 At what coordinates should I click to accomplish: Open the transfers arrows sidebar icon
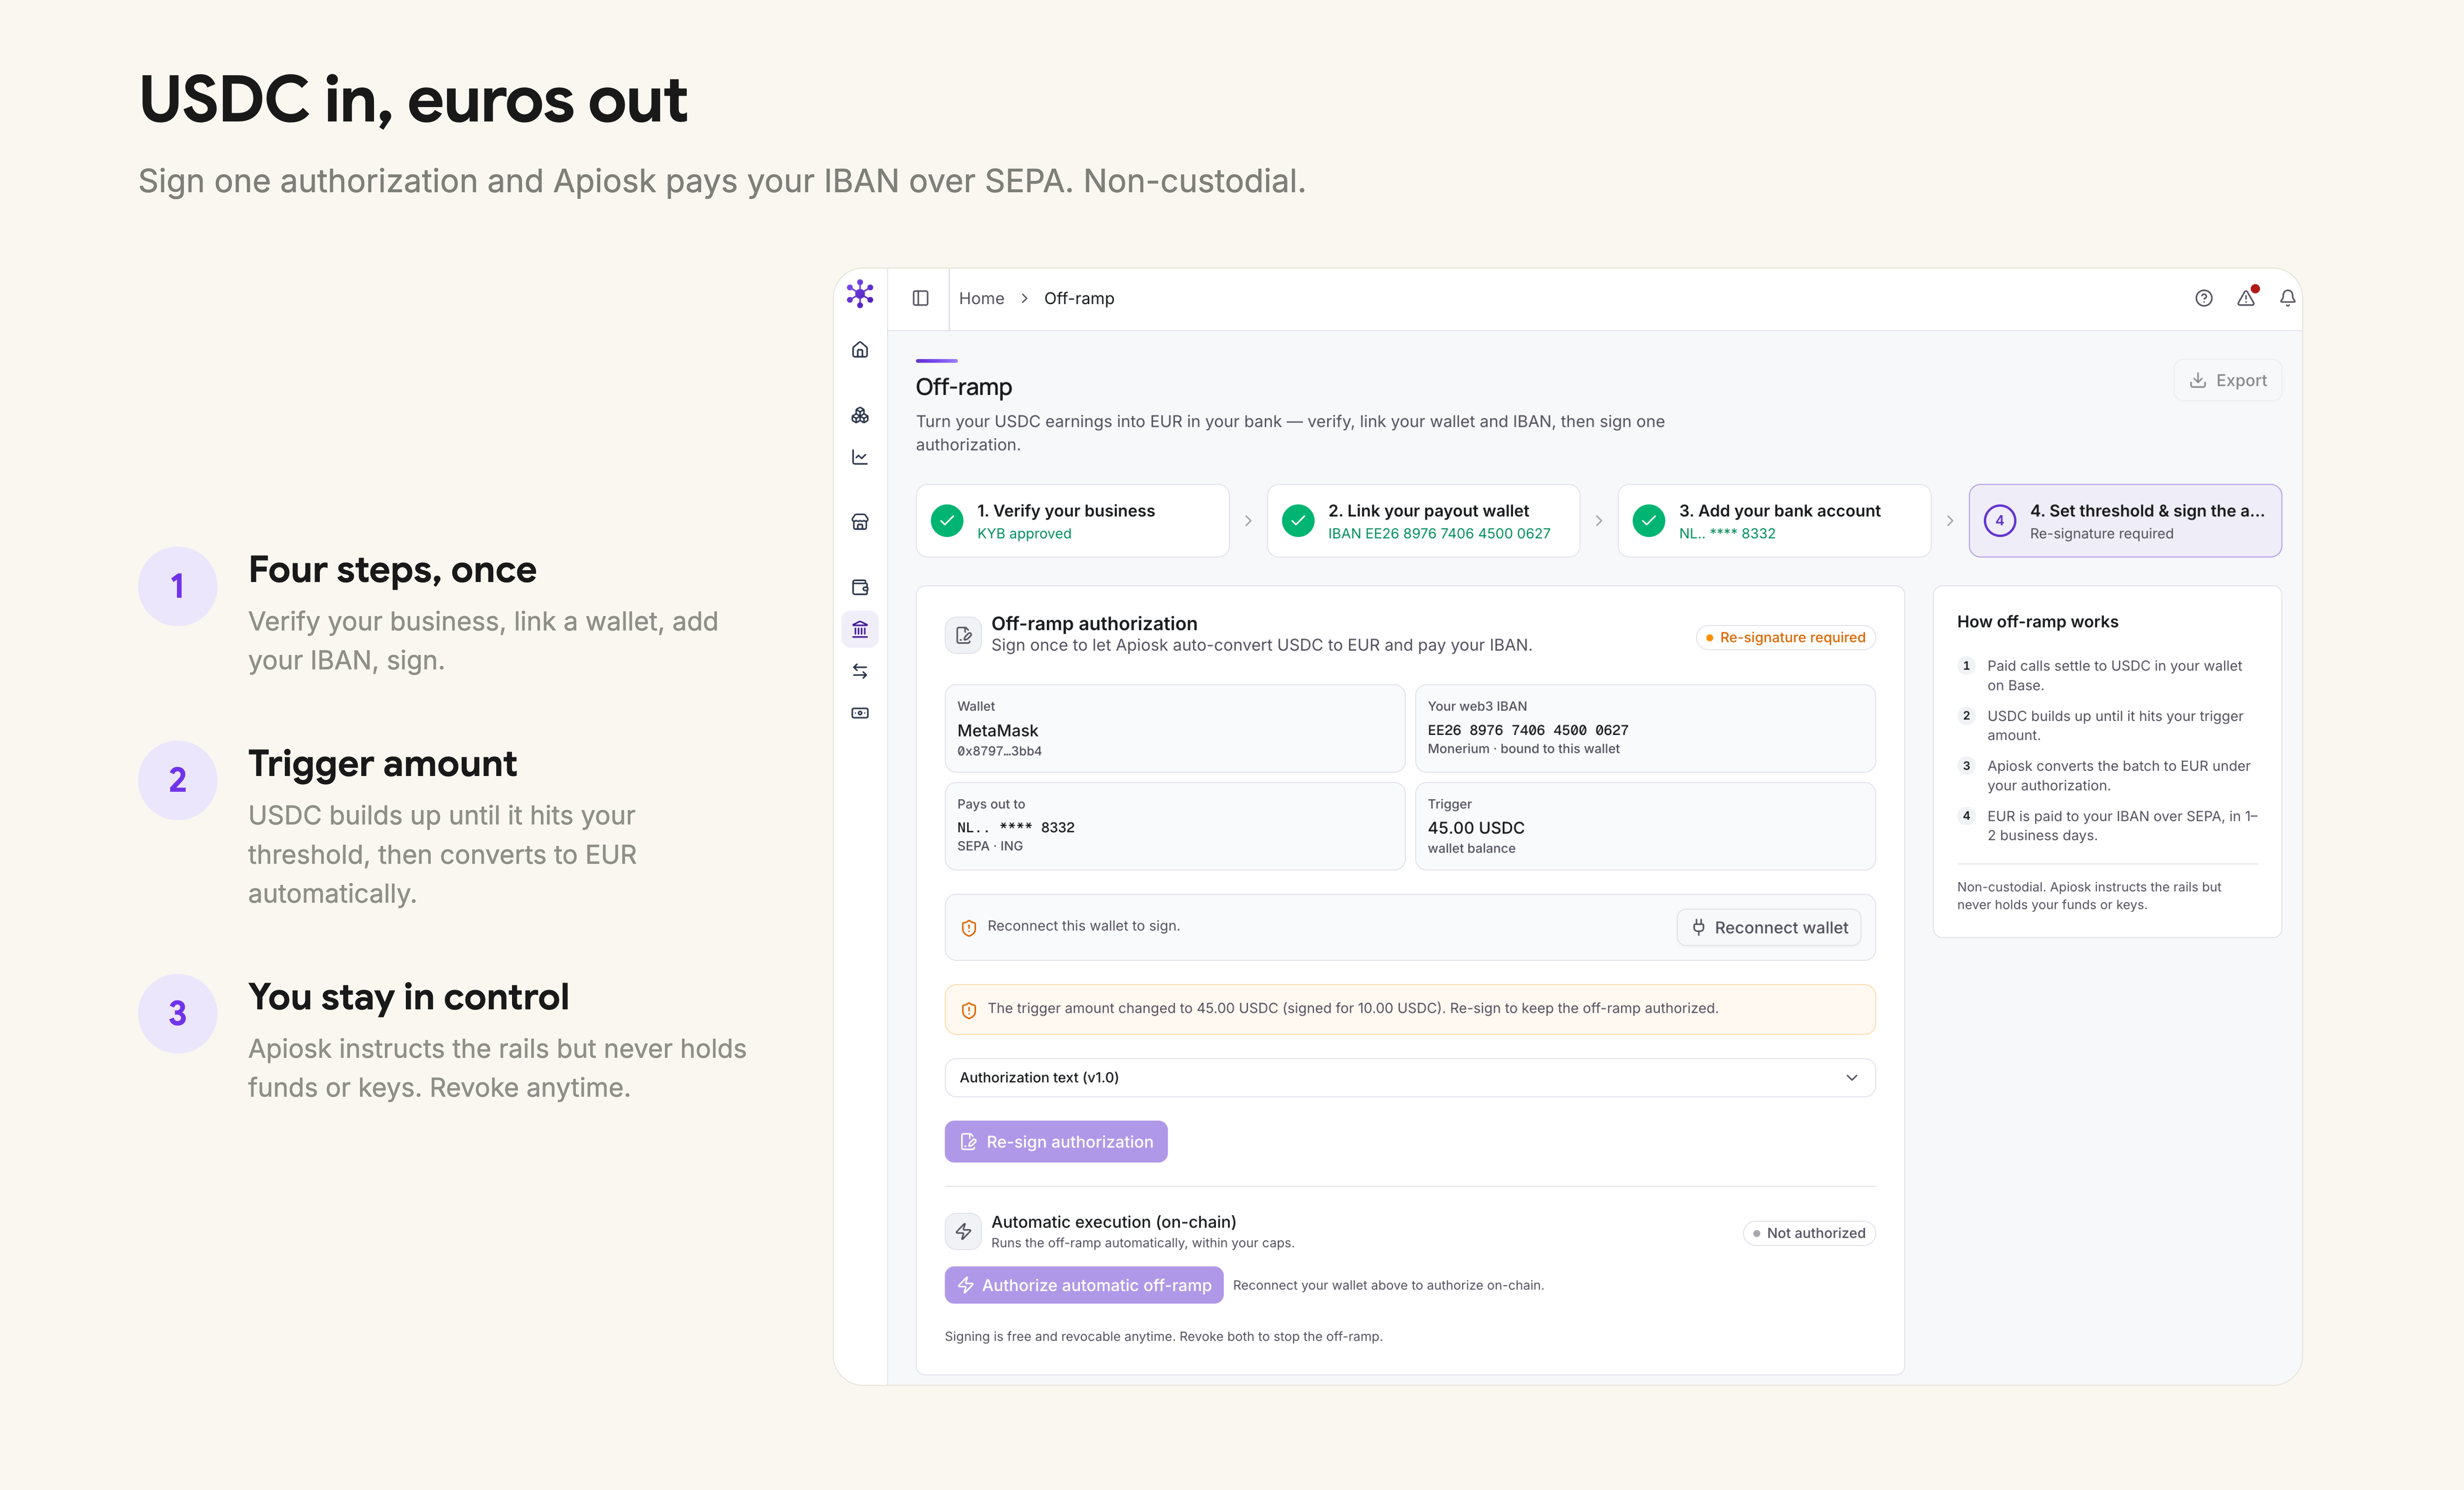[860, 671]
